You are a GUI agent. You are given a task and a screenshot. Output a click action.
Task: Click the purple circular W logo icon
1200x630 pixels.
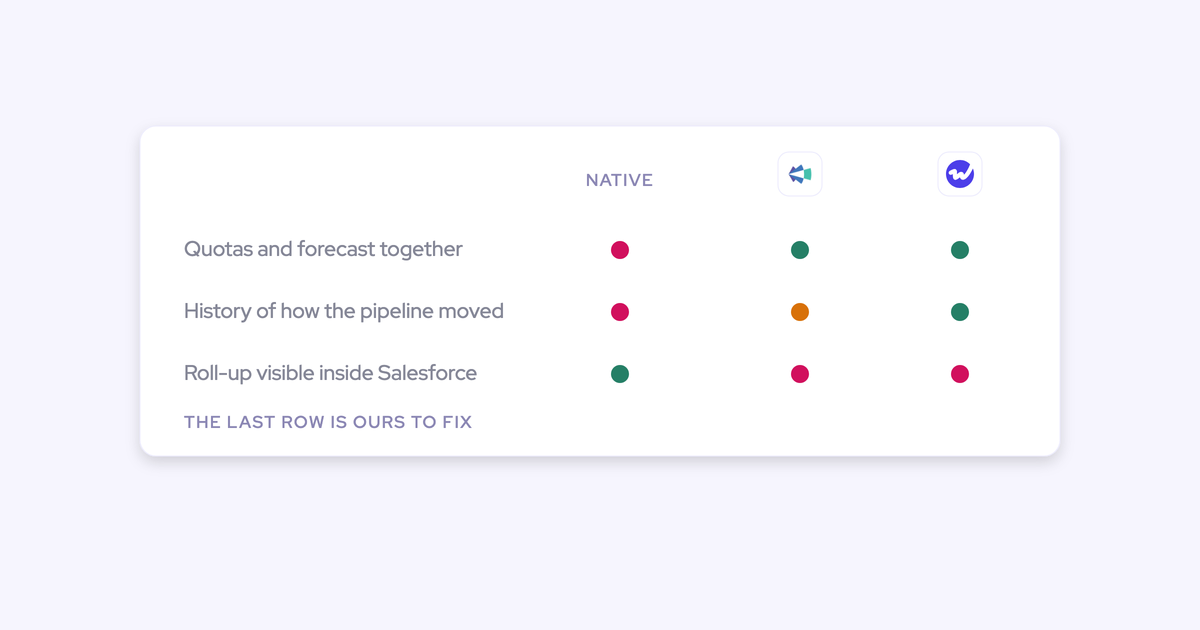960,174
